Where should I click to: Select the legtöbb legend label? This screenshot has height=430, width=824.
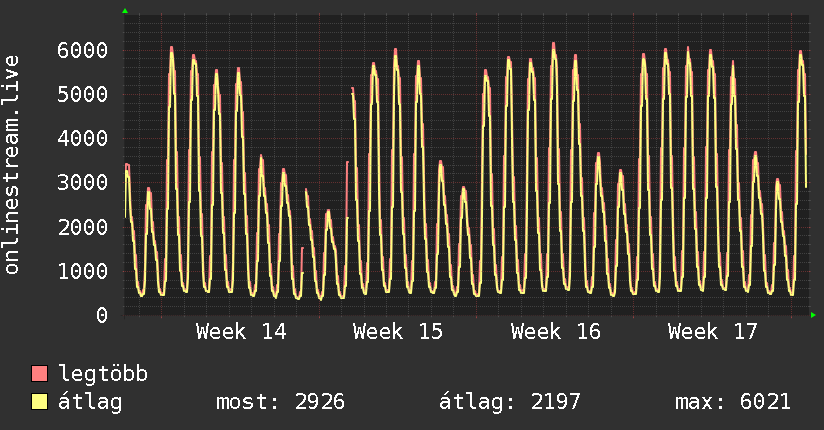click(x=103, y=373)
